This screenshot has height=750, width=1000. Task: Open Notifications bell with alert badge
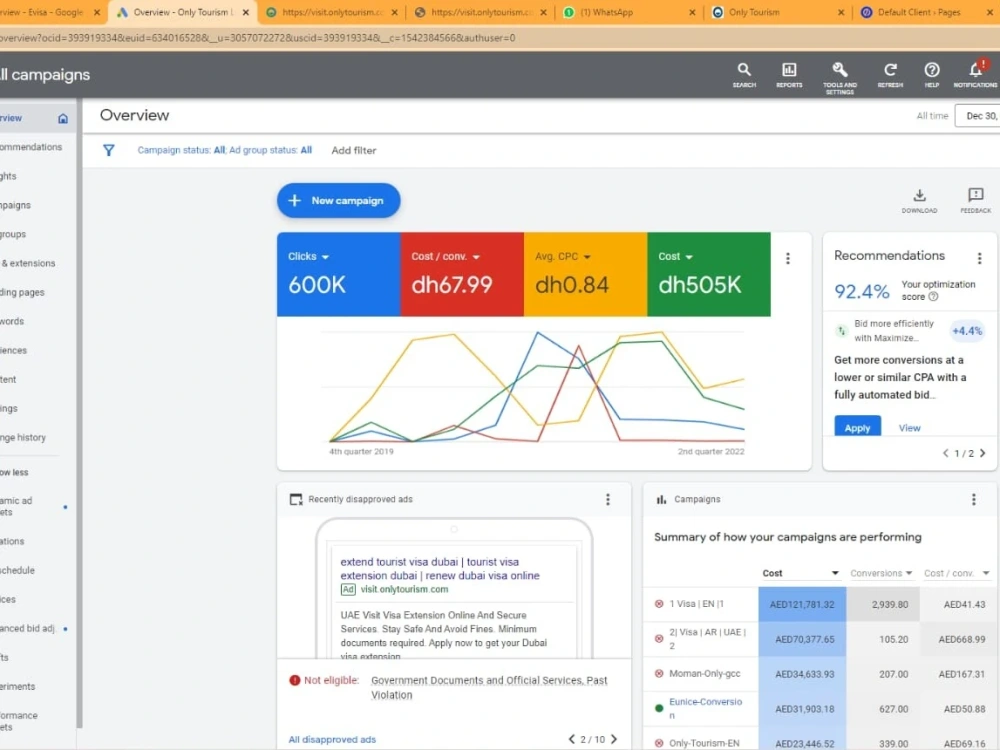(975, 73)
